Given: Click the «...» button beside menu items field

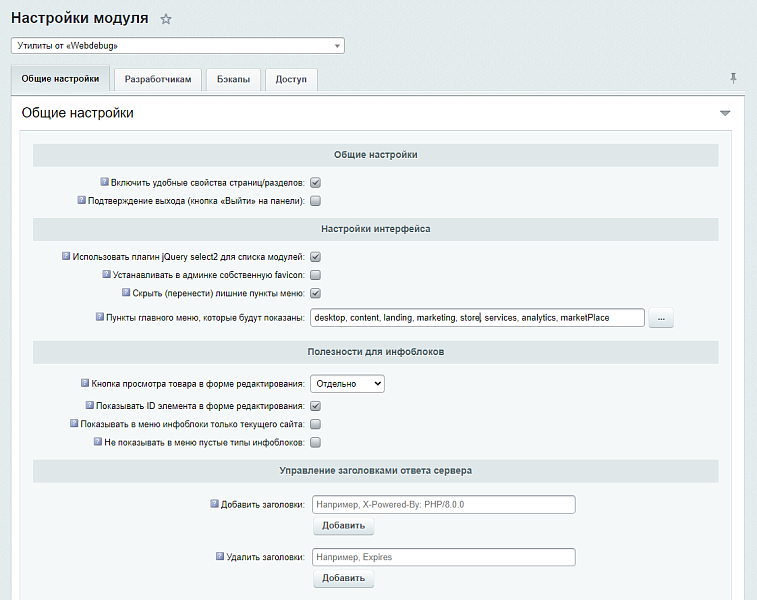Looking at the screenshot, I should pos(662,318).
